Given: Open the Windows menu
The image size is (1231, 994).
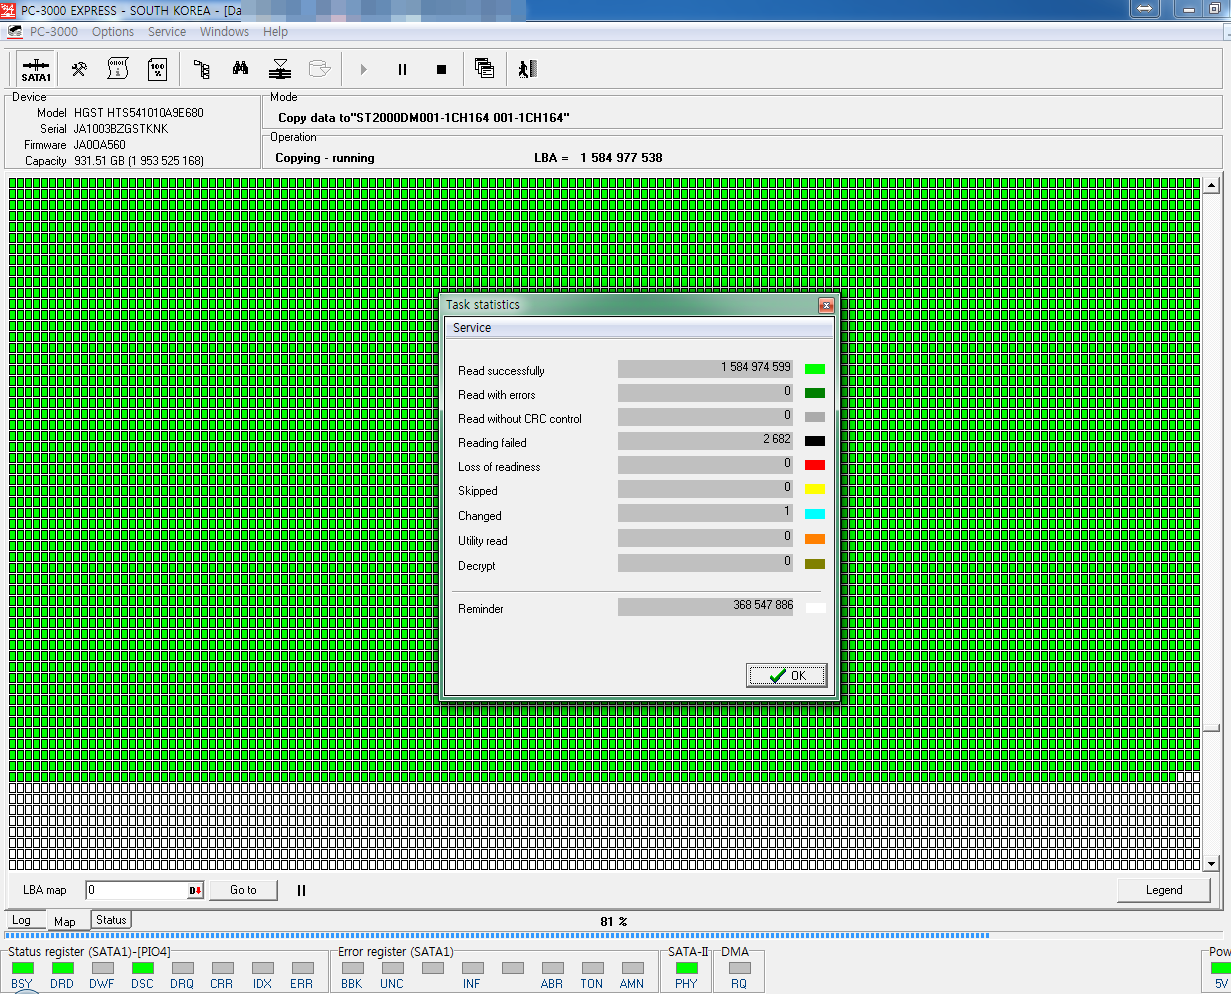Looking at the screenshot, I should tap(224, 32).
